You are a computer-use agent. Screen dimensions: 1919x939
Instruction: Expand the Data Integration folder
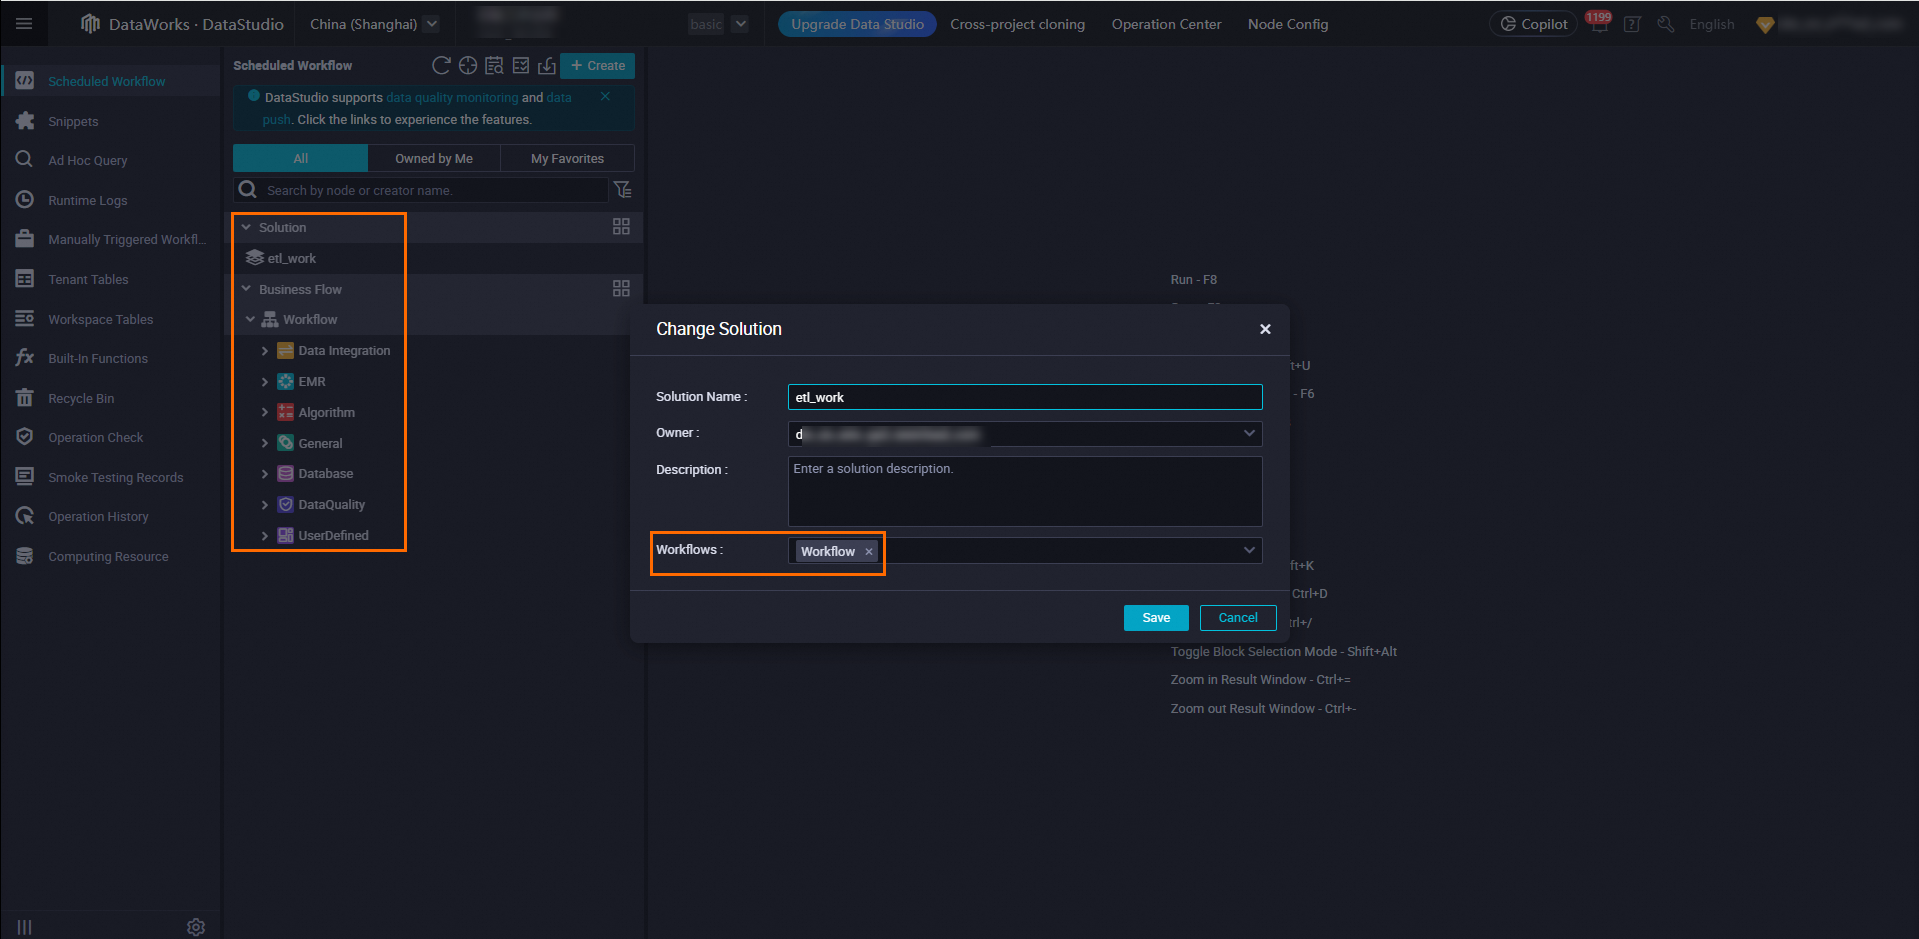(264, 351)
